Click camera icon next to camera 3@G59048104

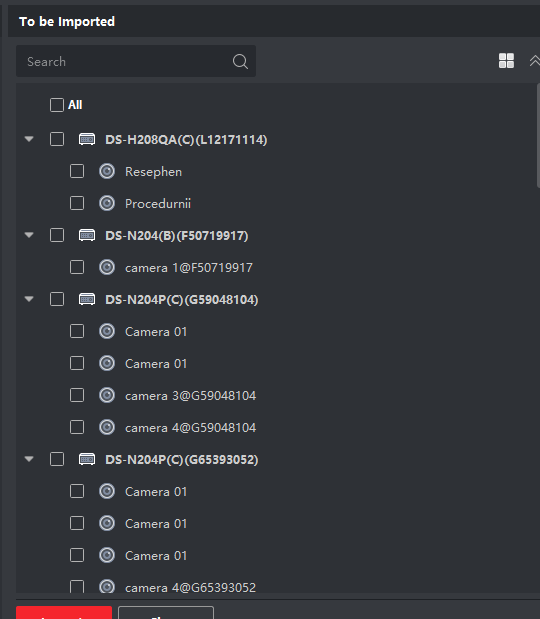pyautogui.click(x=107, y=395)
